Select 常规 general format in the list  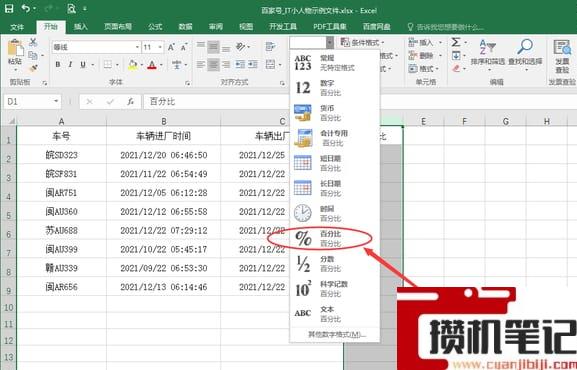tap(334, 63)
